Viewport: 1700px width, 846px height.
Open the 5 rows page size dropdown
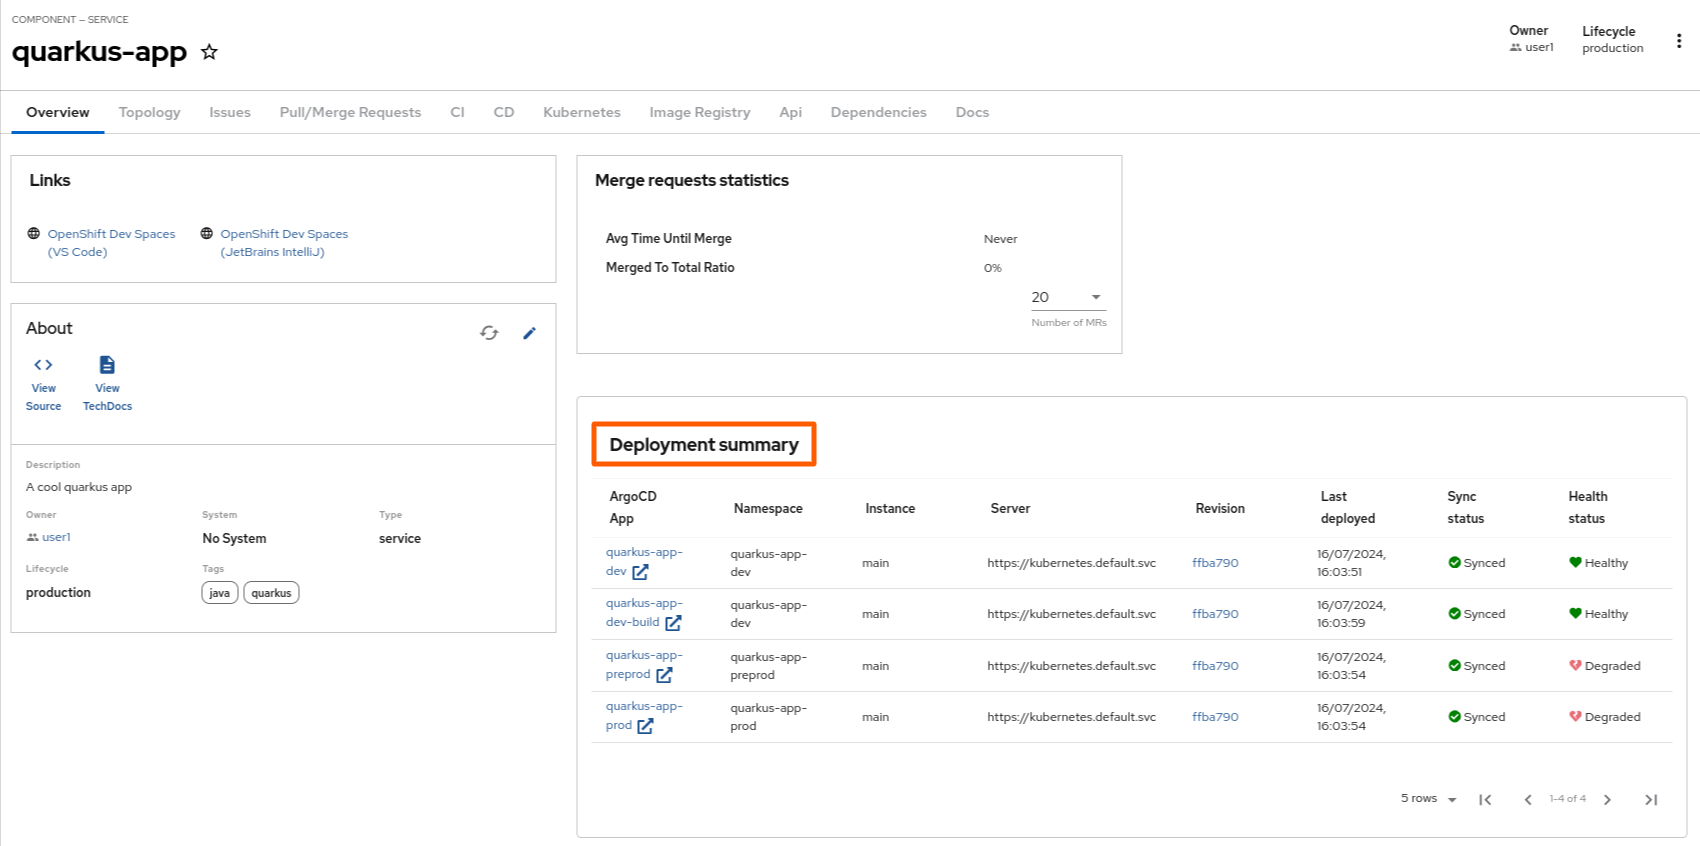[x=1428, y=799]
